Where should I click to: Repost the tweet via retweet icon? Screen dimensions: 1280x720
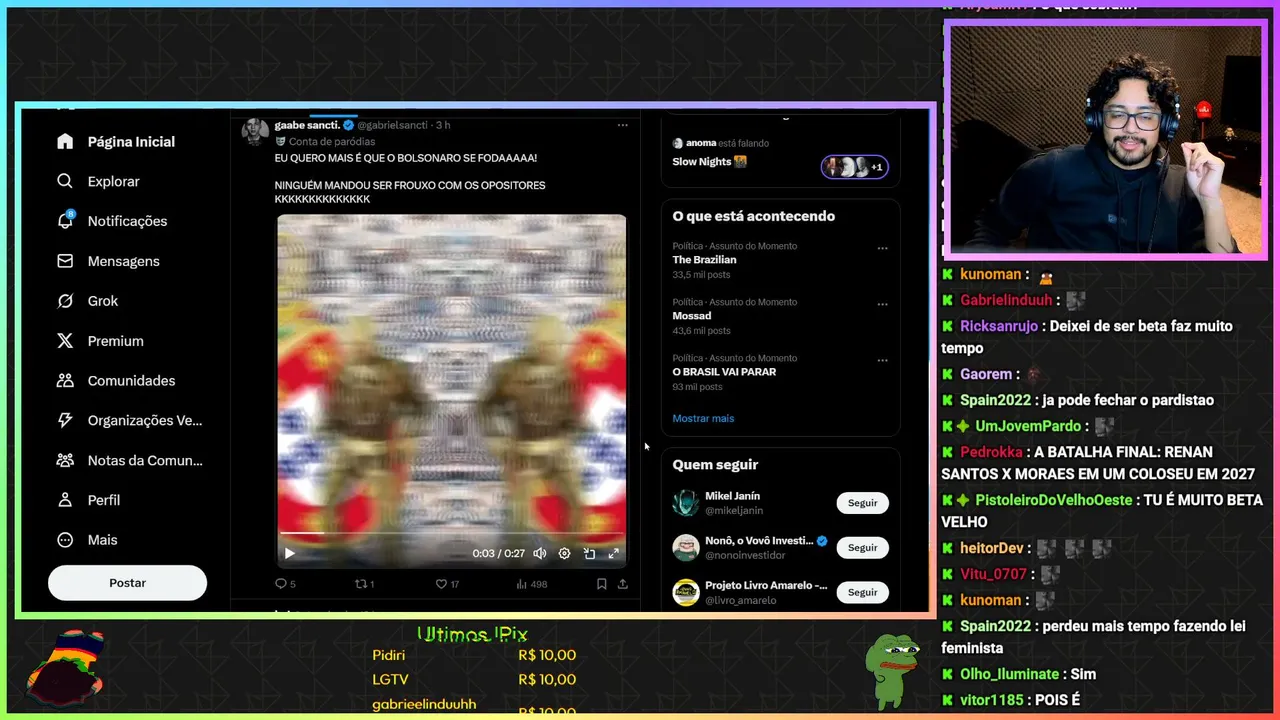(361, 584)
